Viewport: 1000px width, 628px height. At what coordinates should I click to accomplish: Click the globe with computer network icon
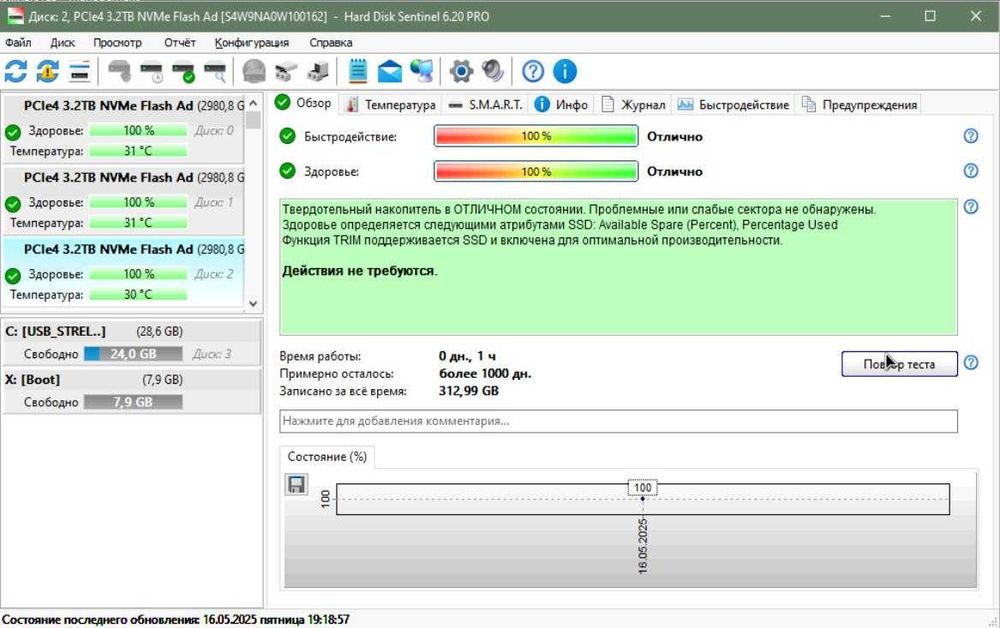point(422,71)
